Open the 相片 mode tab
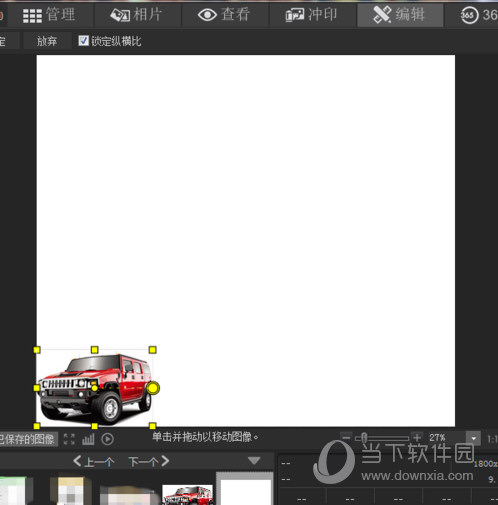498x505 pixels. pyautogui.click(x=137, y=15)
